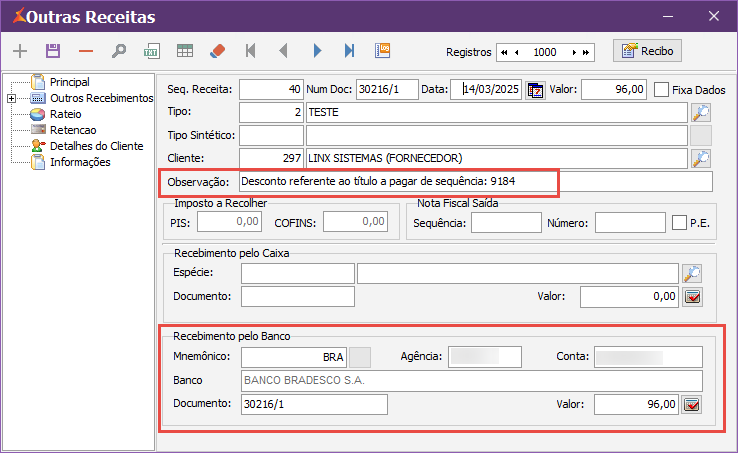This screenshot has height=453, width=738.
Task: Go to next record blue arrow
Action: [317, 51]
